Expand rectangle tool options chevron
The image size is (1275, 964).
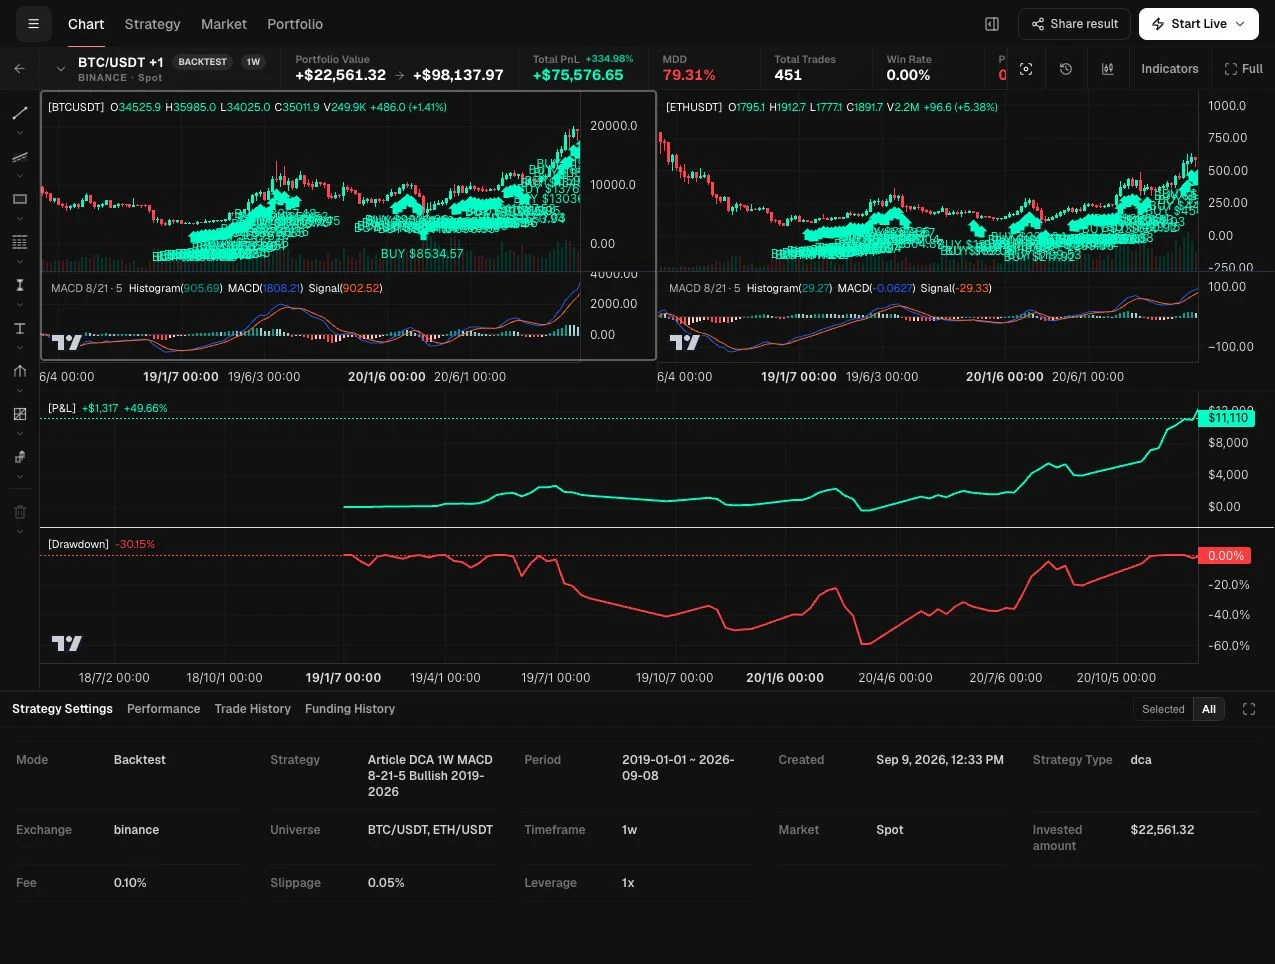(x=19, y=218)
